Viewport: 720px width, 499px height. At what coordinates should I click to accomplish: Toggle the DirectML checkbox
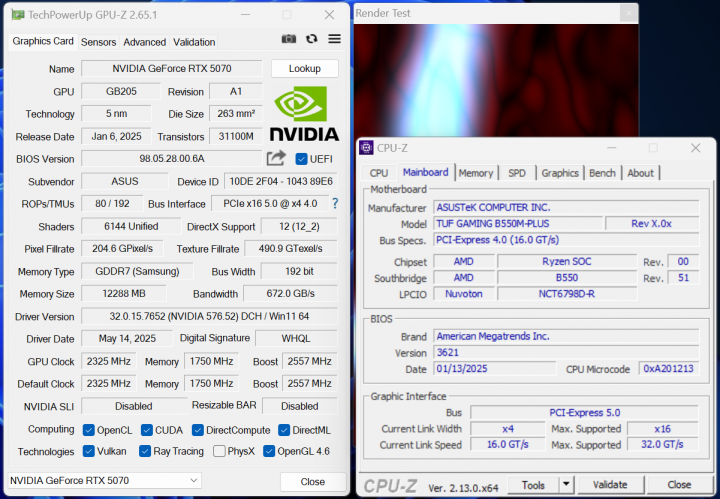[x=284, y=430]
